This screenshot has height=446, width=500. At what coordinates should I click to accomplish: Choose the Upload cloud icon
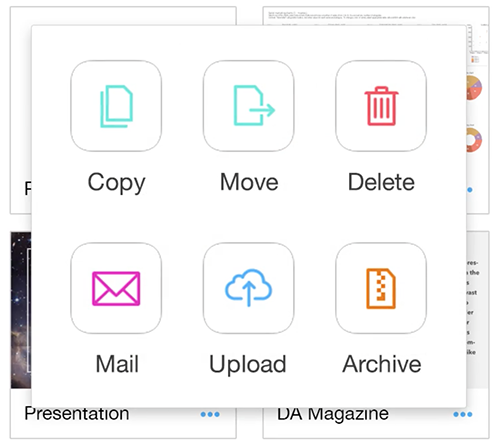[x=249, y=288]
